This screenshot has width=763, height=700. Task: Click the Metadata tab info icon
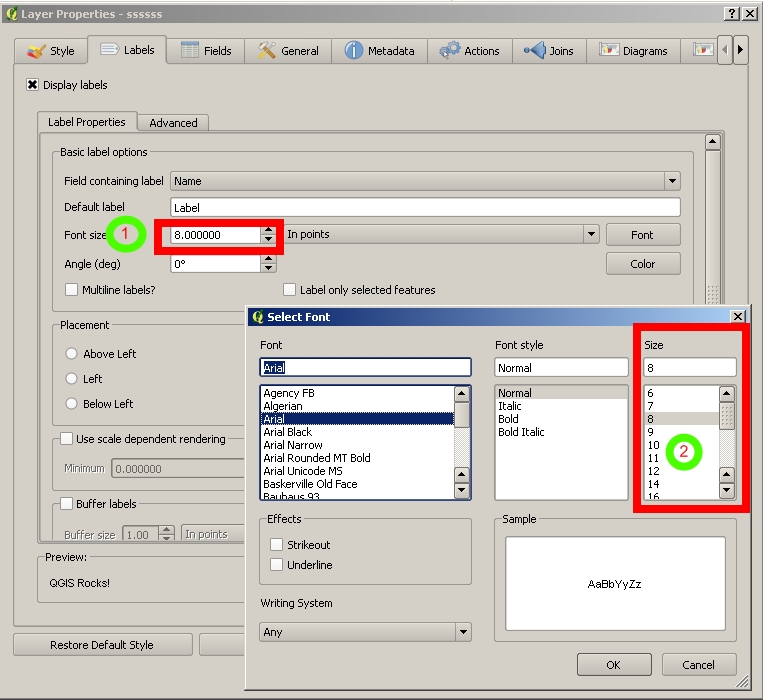[353, 51]
